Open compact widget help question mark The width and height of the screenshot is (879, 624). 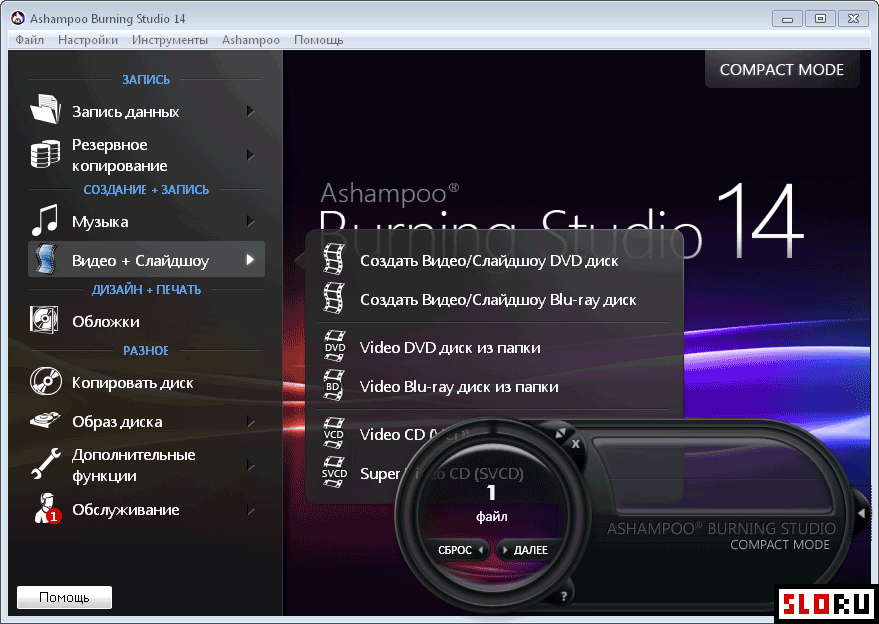(x=563, y=597)
